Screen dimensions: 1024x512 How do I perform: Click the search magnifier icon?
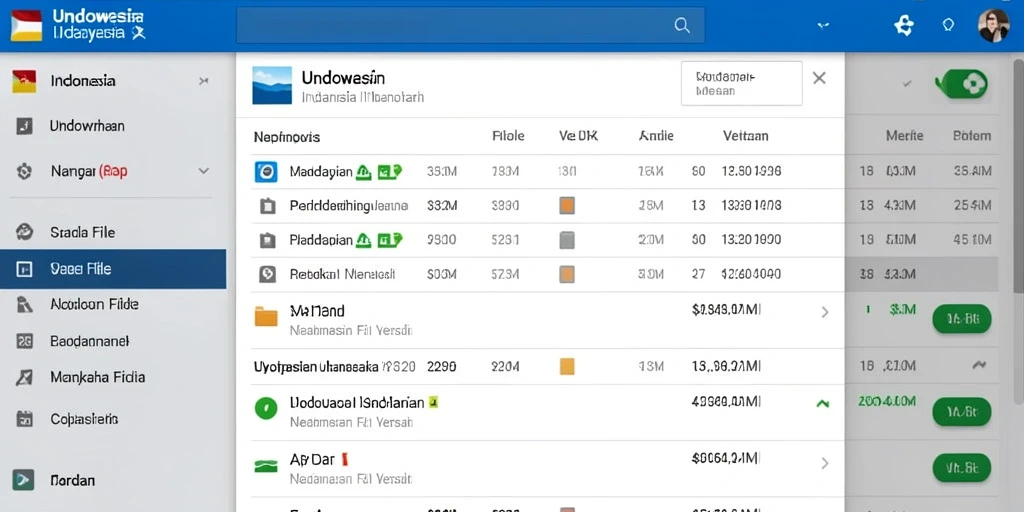point(681,25)
